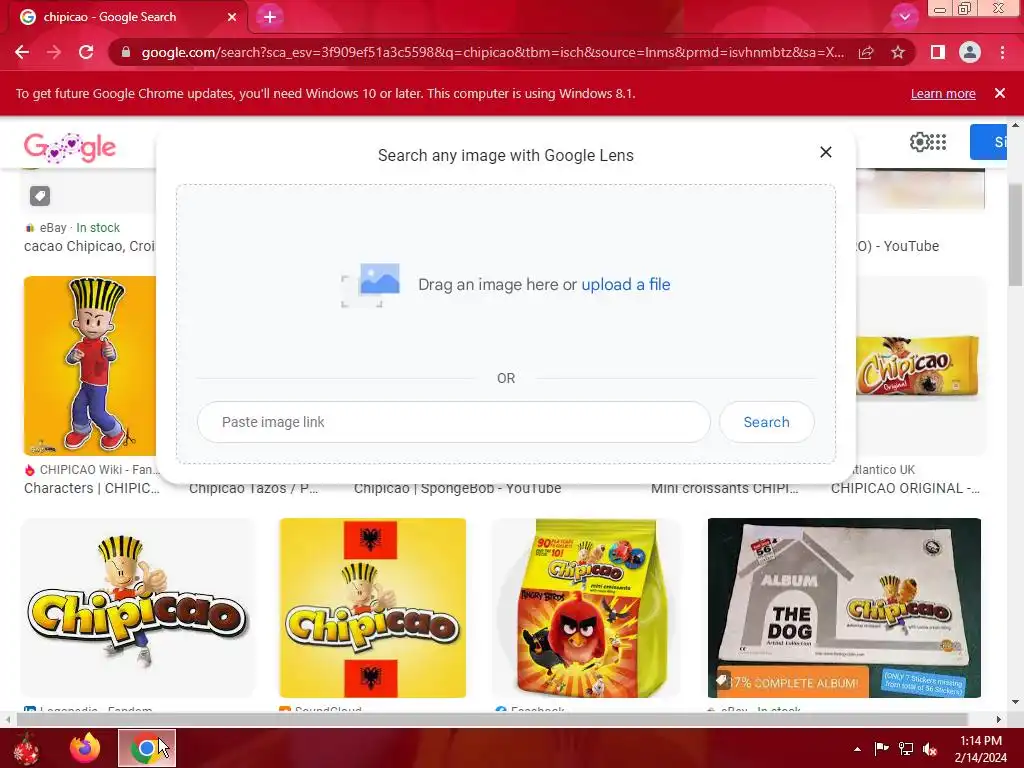
Task: Open Chipicao Original package thumbnail
Action: [x=920, y=366]
